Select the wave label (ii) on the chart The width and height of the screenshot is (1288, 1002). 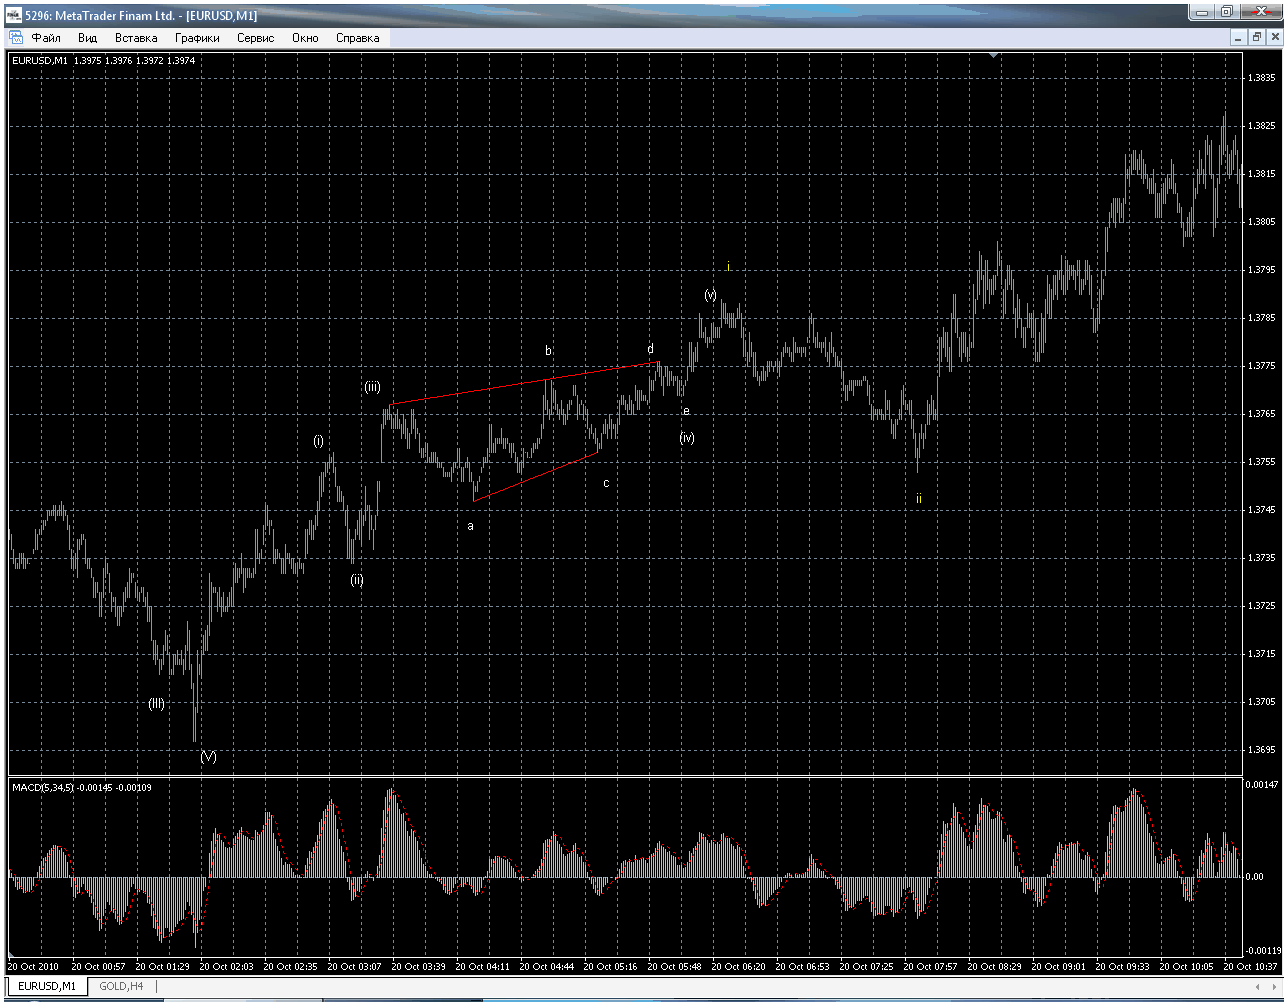point(357,580)
